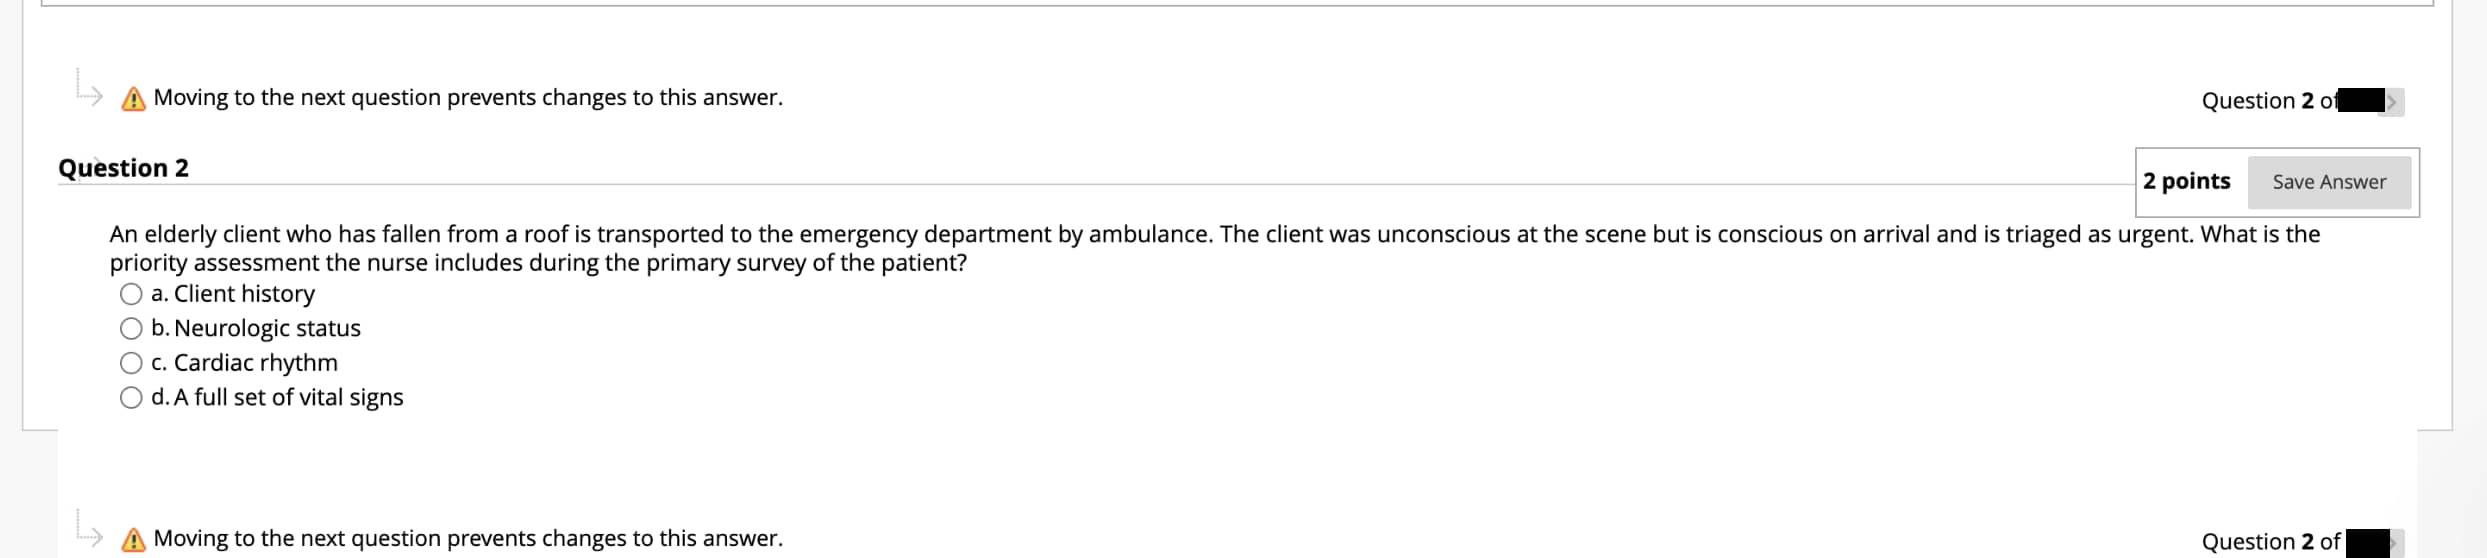Click the bottom warning triangle icon
The image size is (2487, 558).
click(133, 541)
